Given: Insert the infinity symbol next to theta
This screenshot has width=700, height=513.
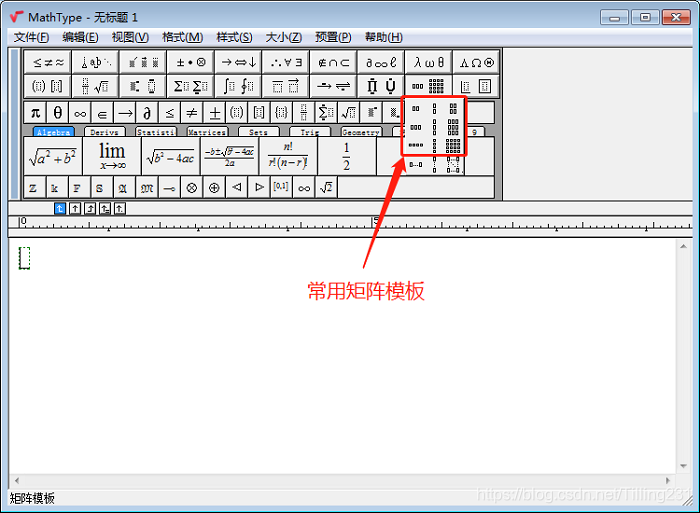Looking at the screenshot, I should click(80, 113).
